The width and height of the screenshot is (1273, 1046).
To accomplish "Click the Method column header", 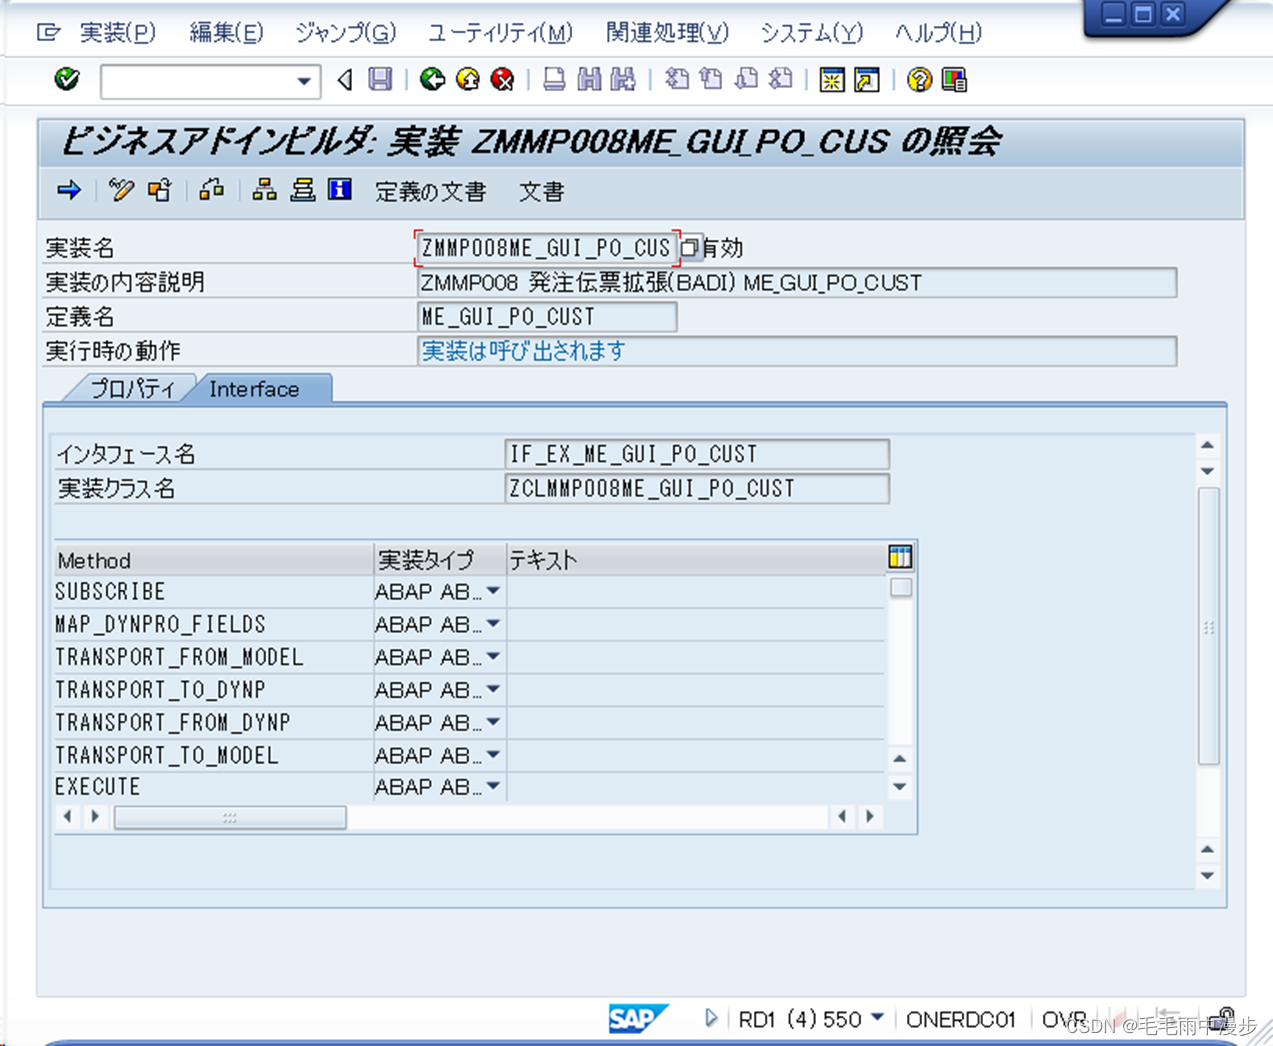I will point(213,559).
